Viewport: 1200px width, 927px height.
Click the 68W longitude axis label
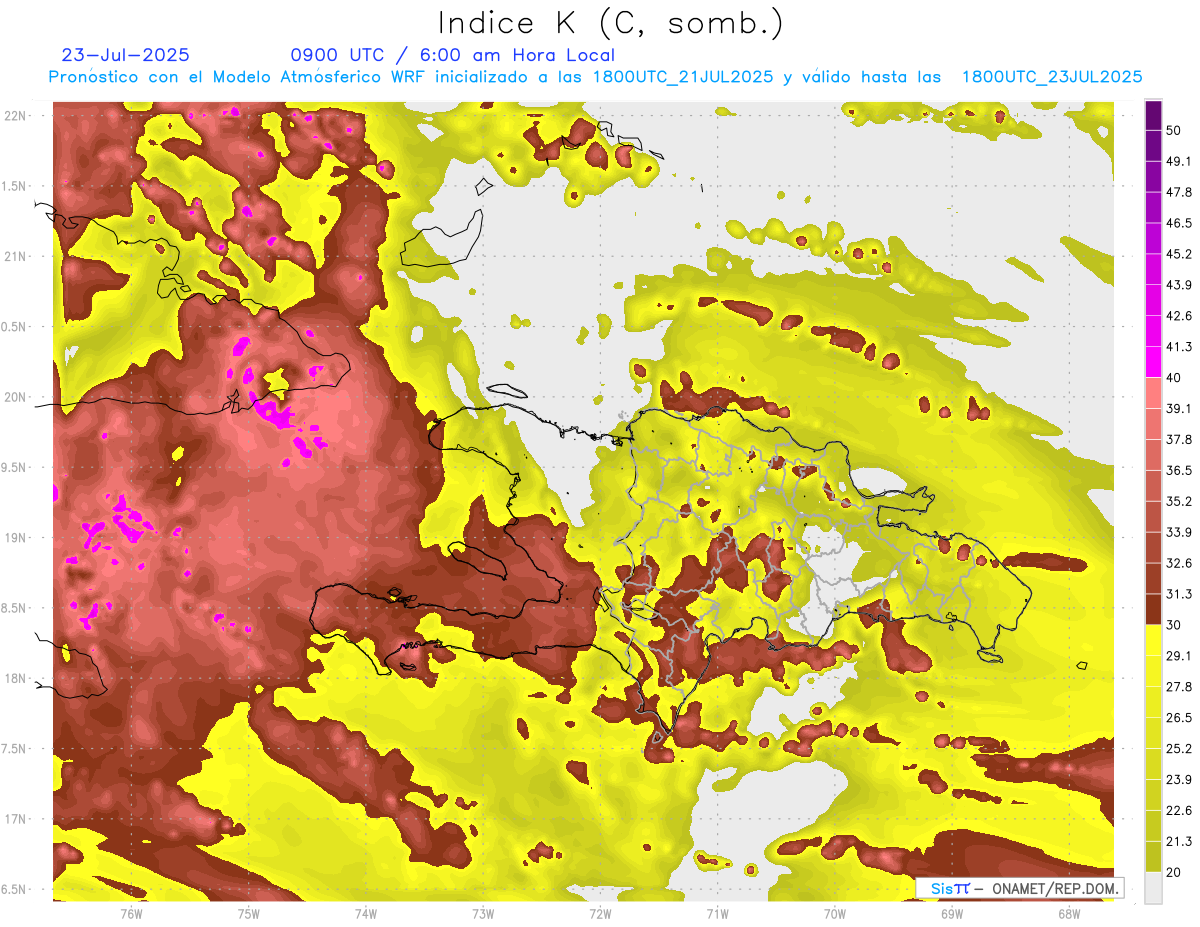pos(1069,913)
